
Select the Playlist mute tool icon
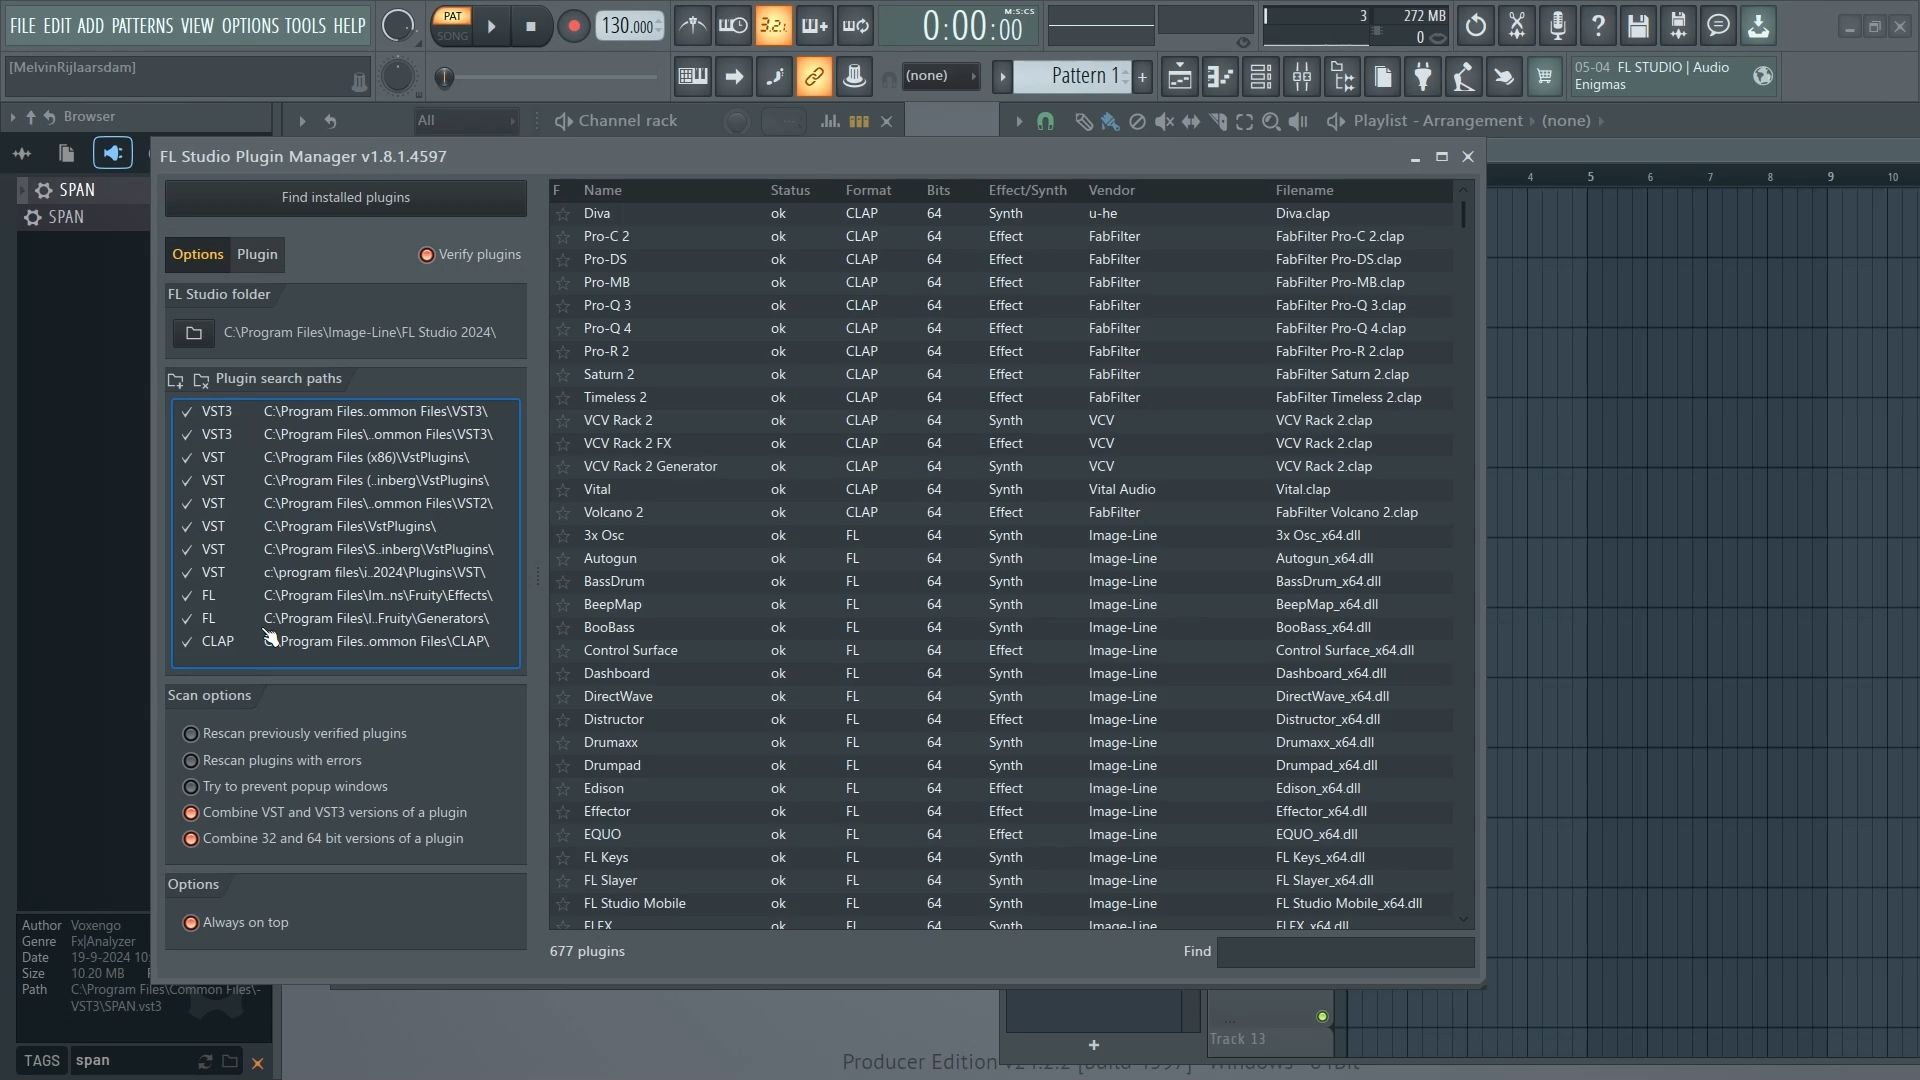point(1164,121)
